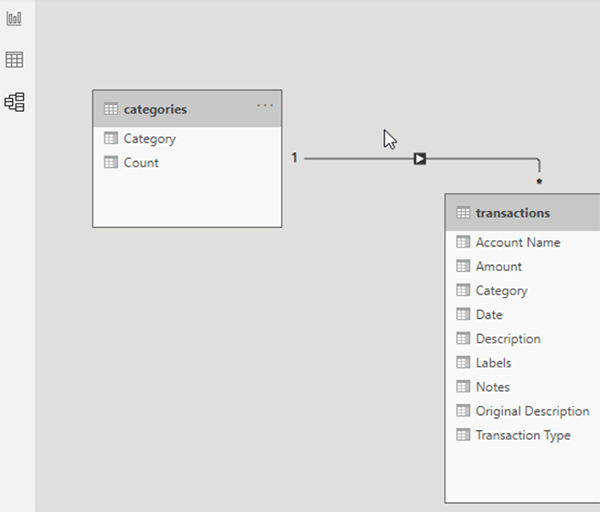This screenshot has width=600, height=512.
Task: Select Amount field in transactions
Action: pos(523,266)
